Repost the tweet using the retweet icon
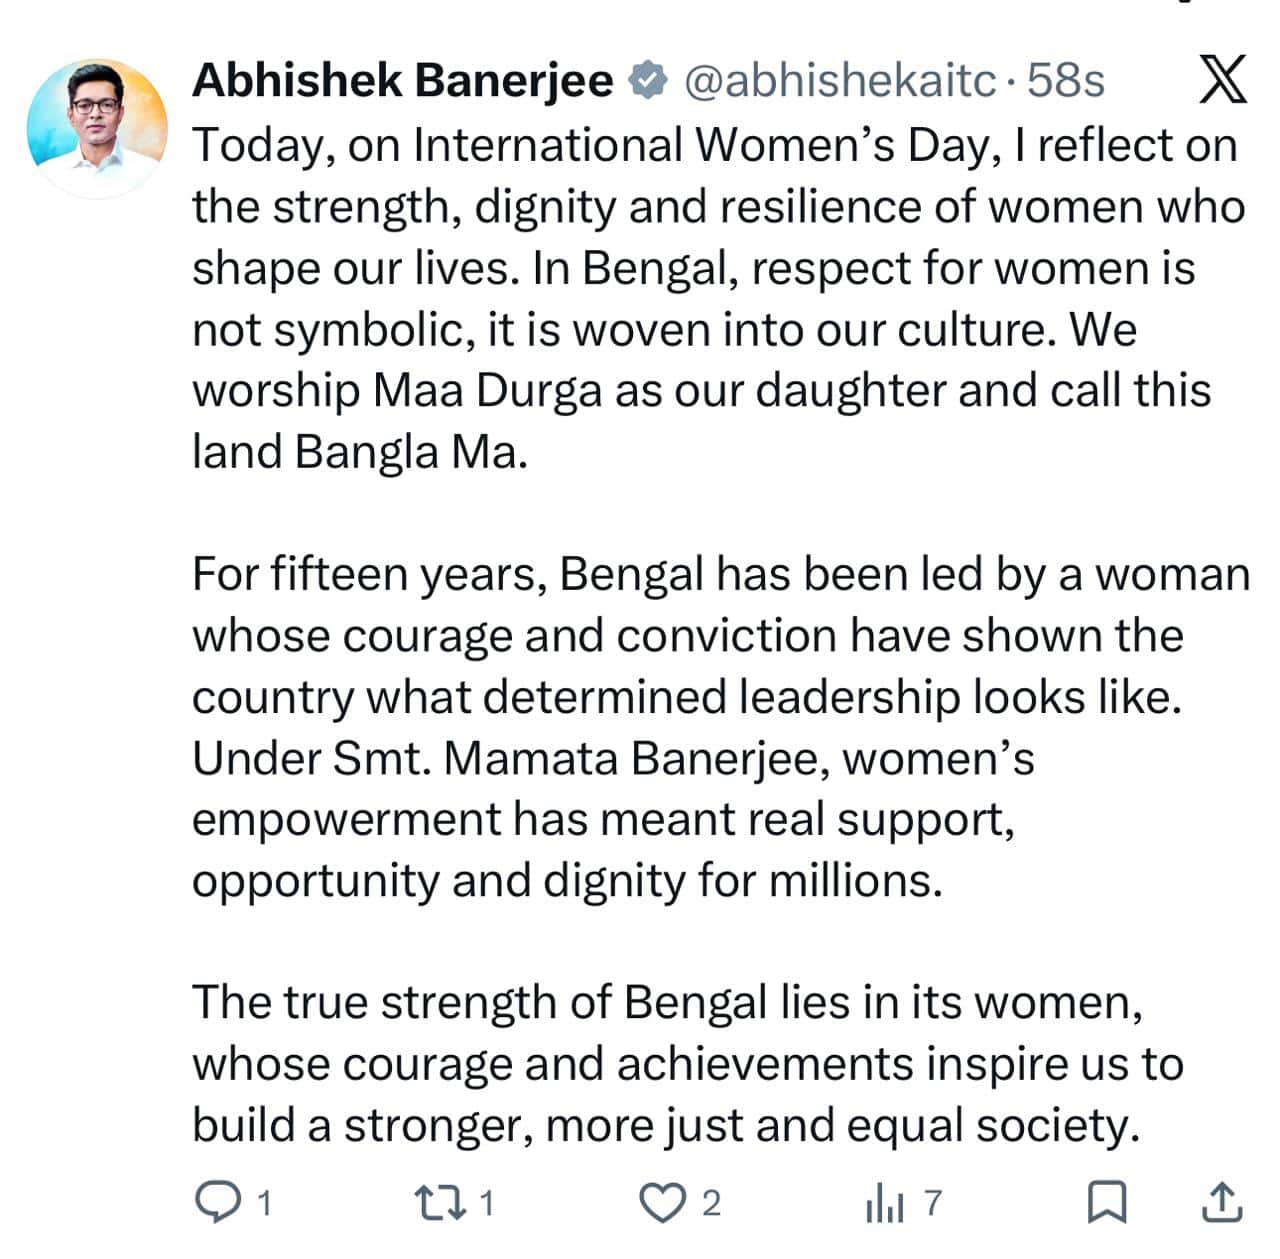Viewport: 1280px width, 1259px height. click(439, 1202)
